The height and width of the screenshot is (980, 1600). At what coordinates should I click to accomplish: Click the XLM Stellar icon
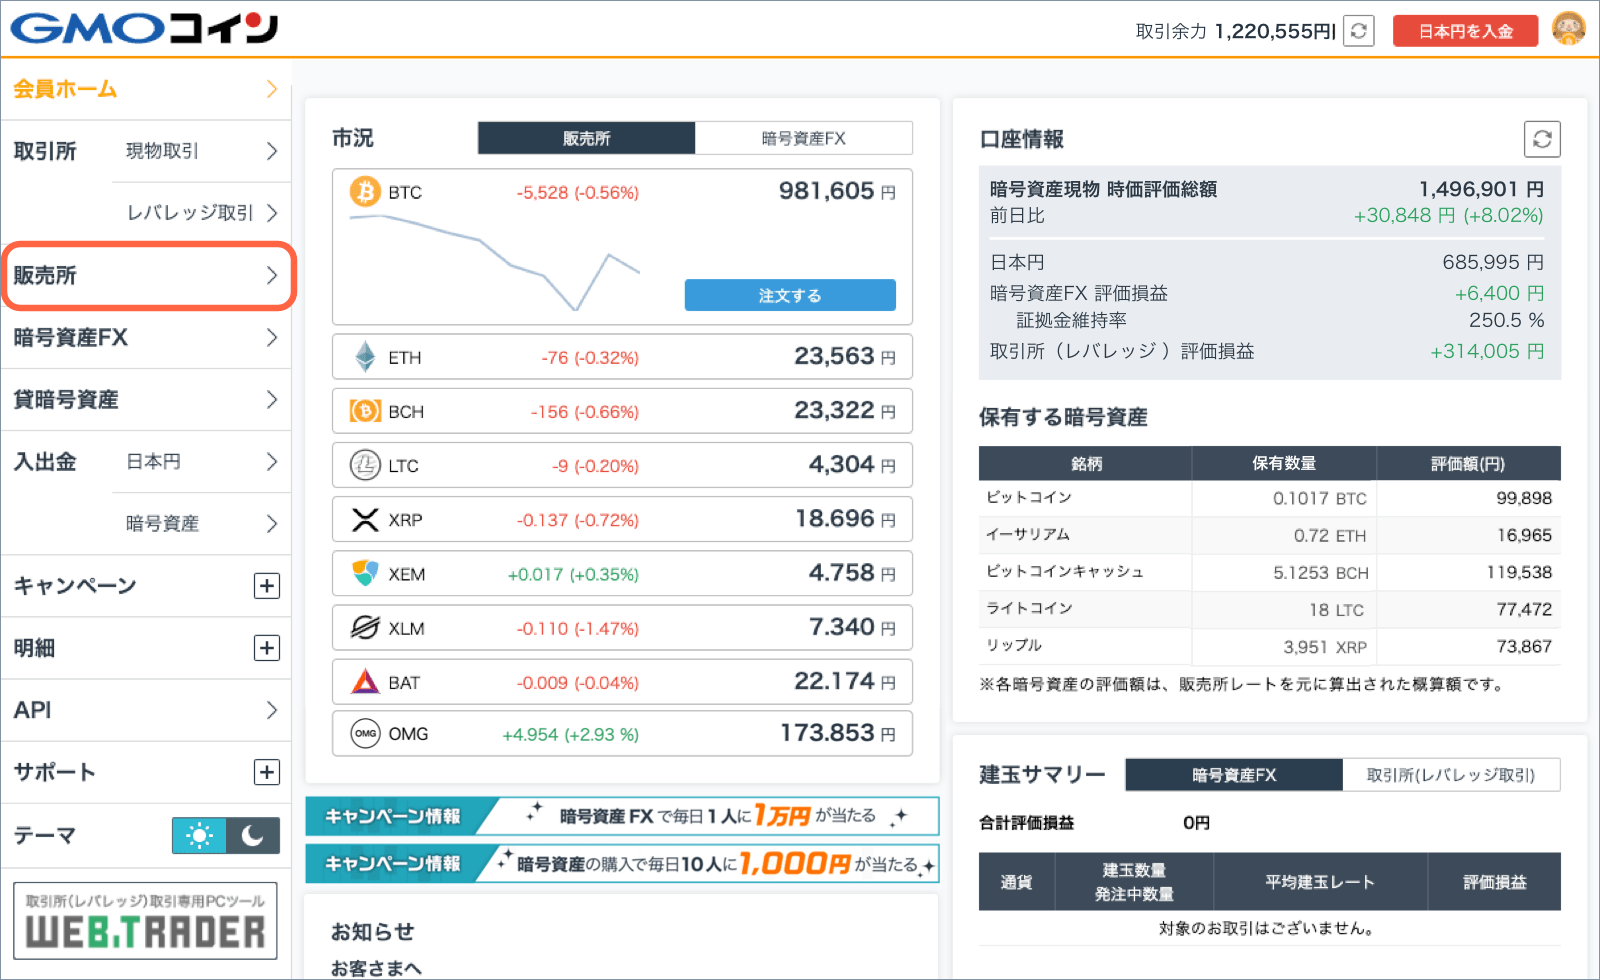365,627
